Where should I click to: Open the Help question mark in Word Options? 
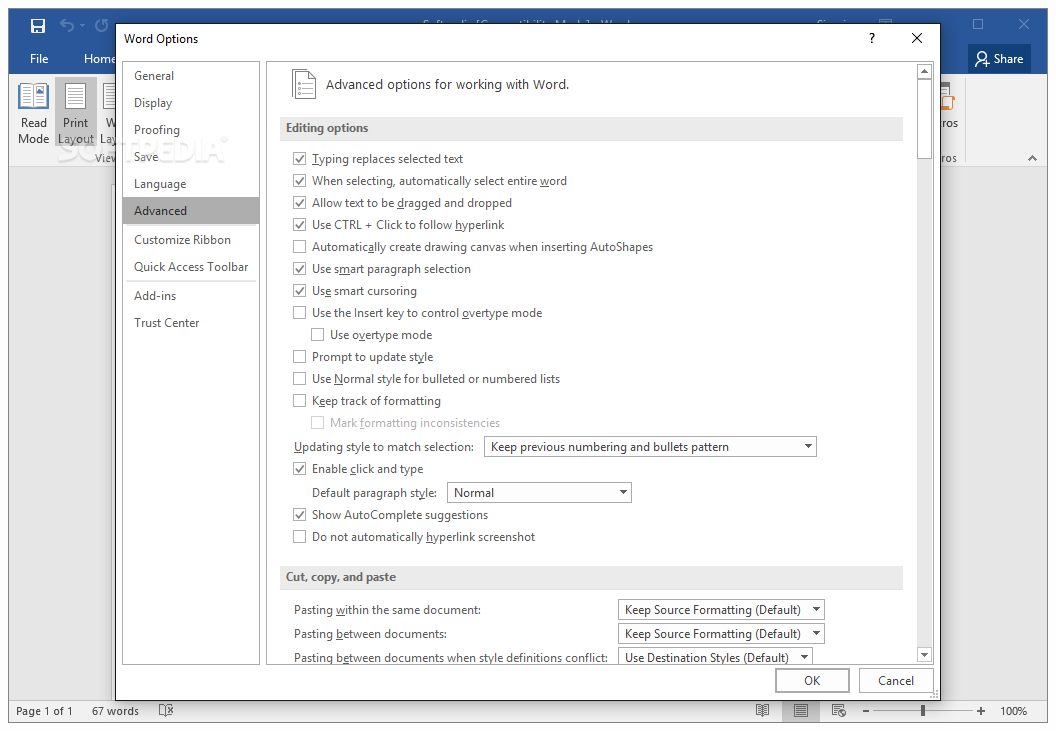[x=872, y=38]
